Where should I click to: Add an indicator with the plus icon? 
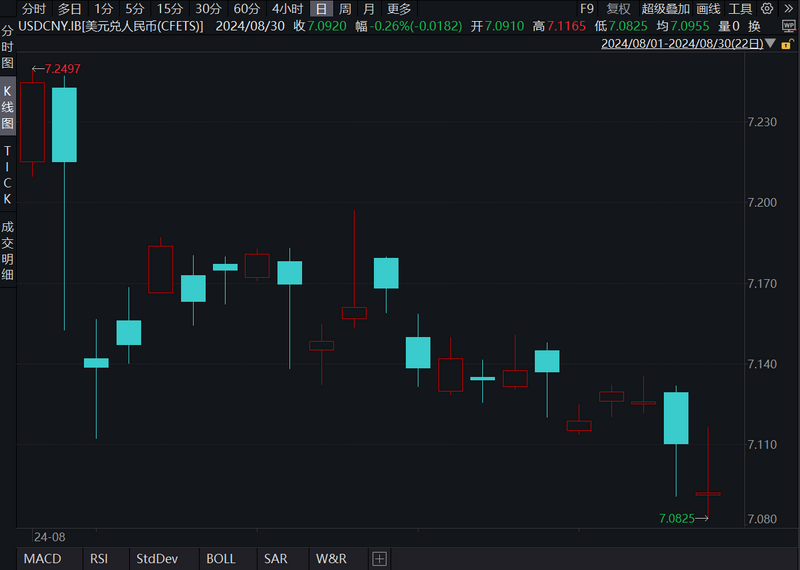pos(379,559)
